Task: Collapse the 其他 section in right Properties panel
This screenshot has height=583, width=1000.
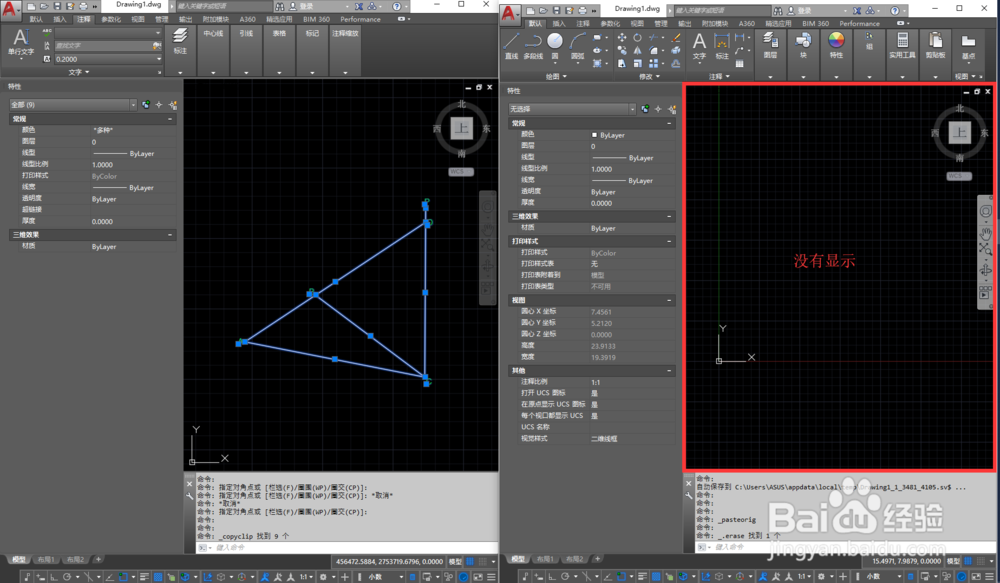Action: pyautogui.click(x=669, y=371)
